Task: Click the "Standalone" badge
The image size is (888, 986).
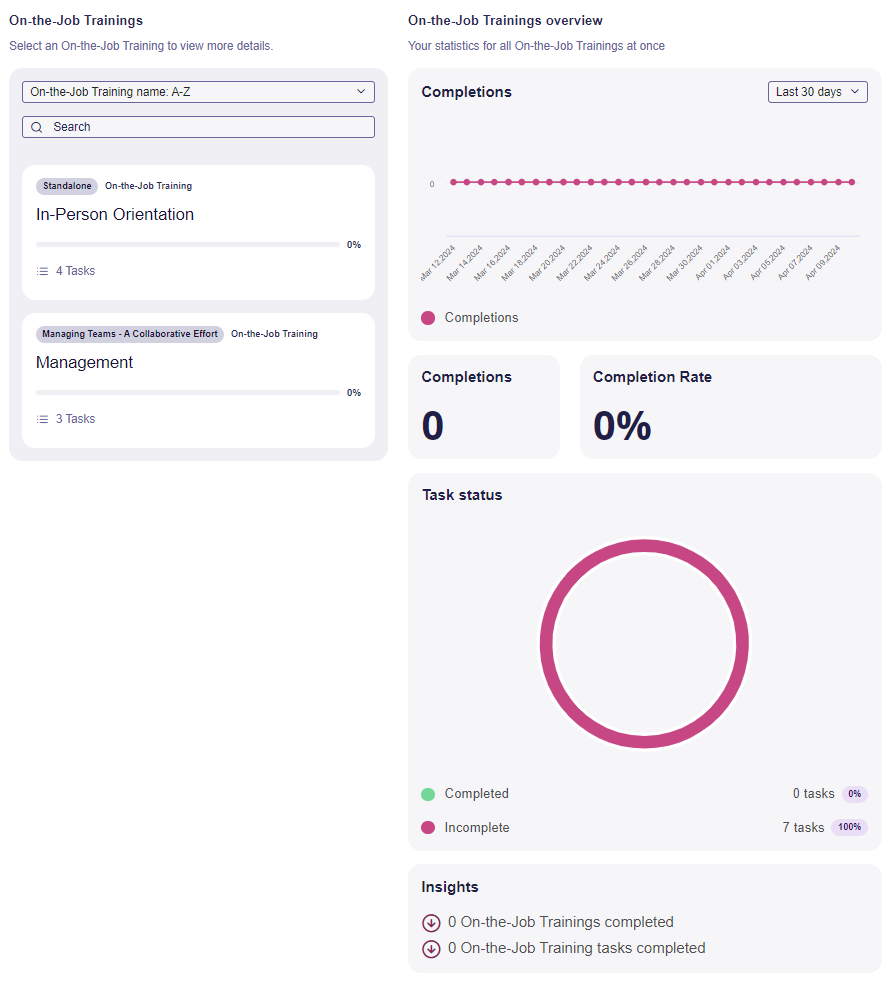Action: click(x=66, y=185)
